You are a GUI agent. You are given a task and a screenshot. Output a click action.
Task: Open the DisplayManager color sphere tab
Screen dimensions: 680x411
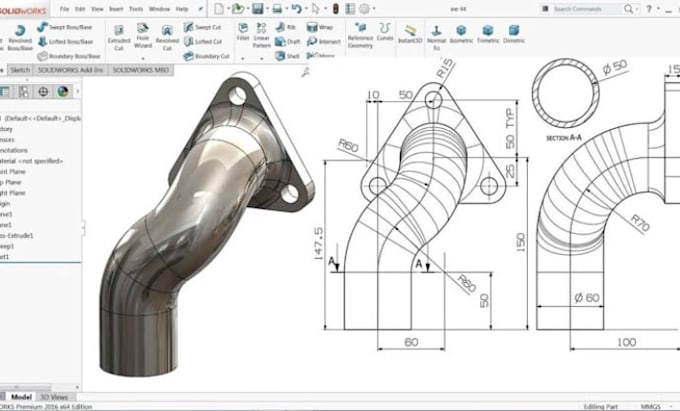63,91
